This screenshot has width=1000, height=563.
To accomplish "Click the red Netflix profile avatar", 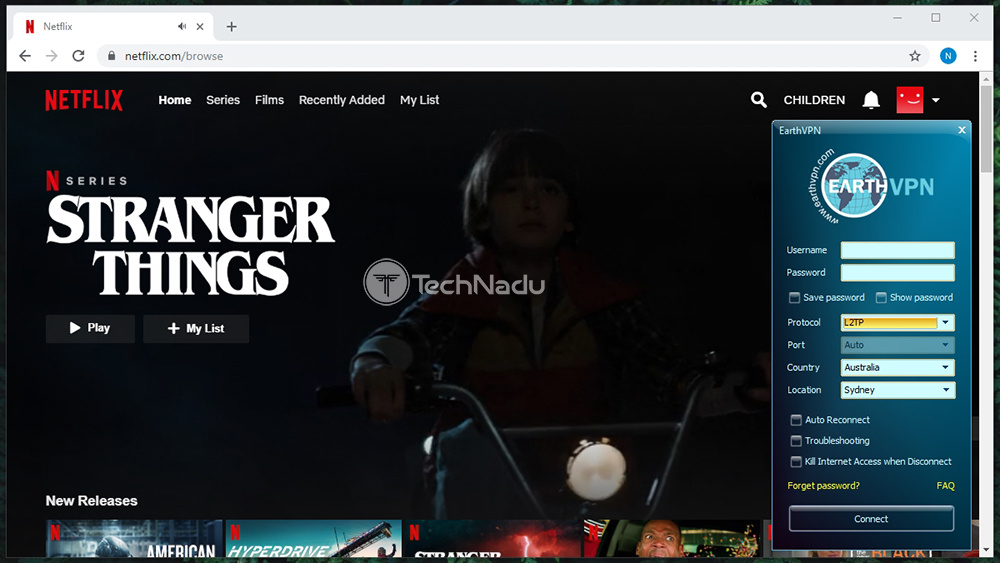I will pyautogui.click(x=909, y=100).
